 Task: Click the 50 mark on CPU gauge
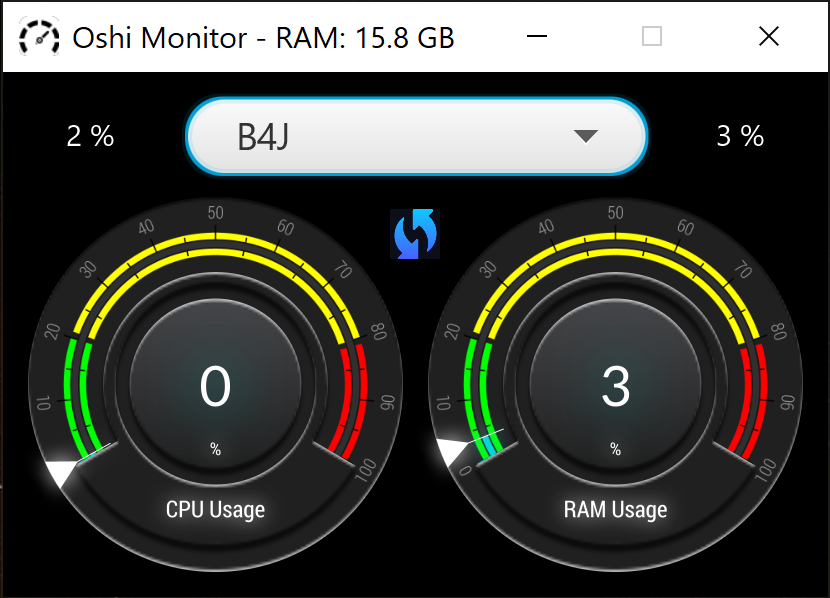(215, 213)
